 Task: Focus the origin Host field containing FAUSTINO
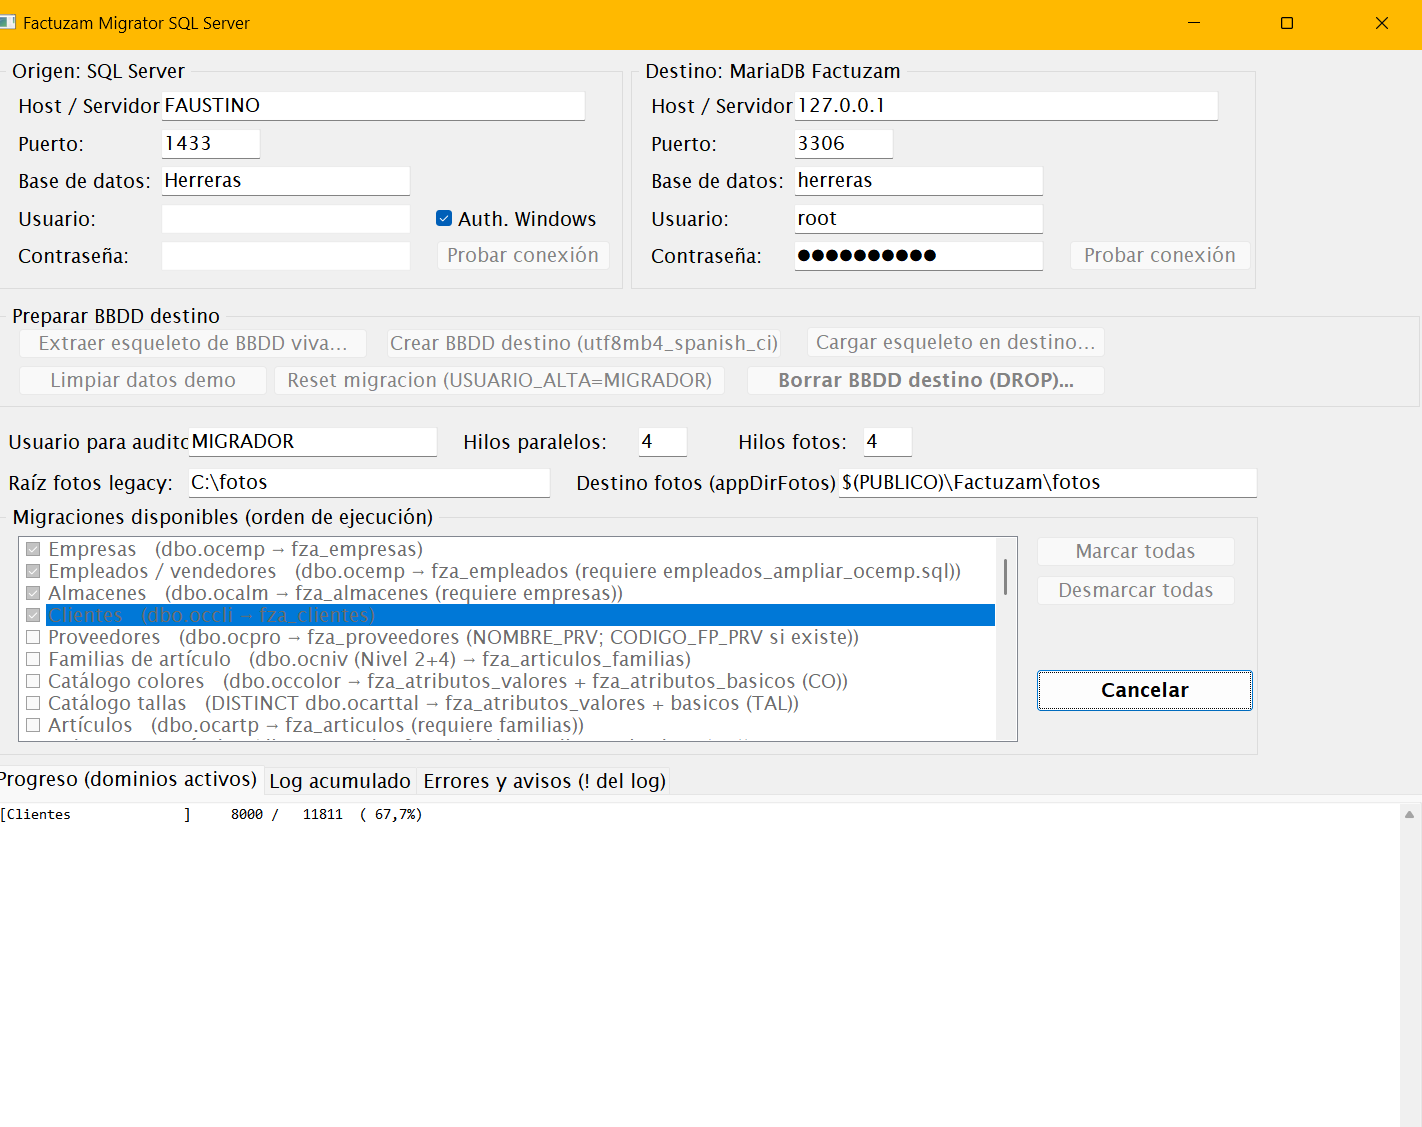[x=373, y=106]
